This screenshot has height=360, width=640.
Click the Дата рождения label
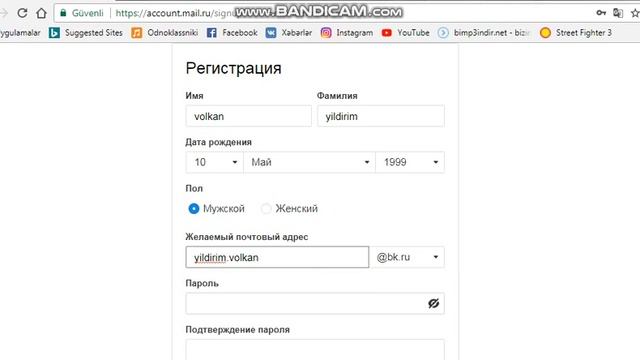pos(218,142)
